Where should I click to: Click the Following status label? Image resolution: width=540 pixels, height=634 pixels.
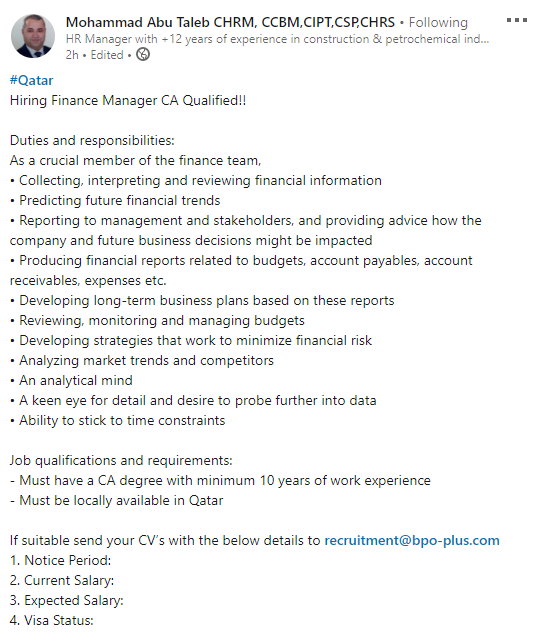pos(438,22)
